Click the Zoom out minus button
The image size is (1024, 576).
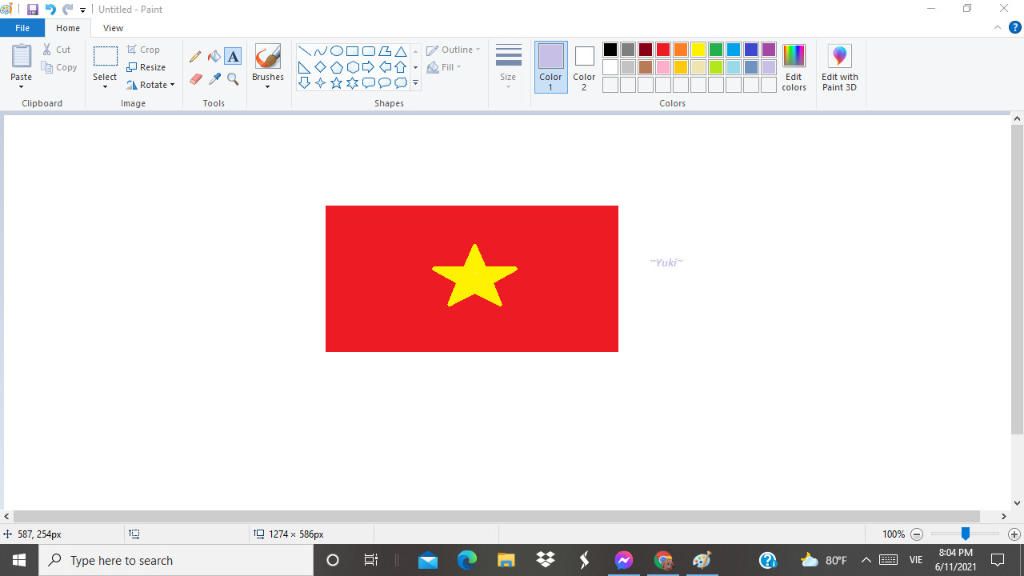click(x=916, y=534)
